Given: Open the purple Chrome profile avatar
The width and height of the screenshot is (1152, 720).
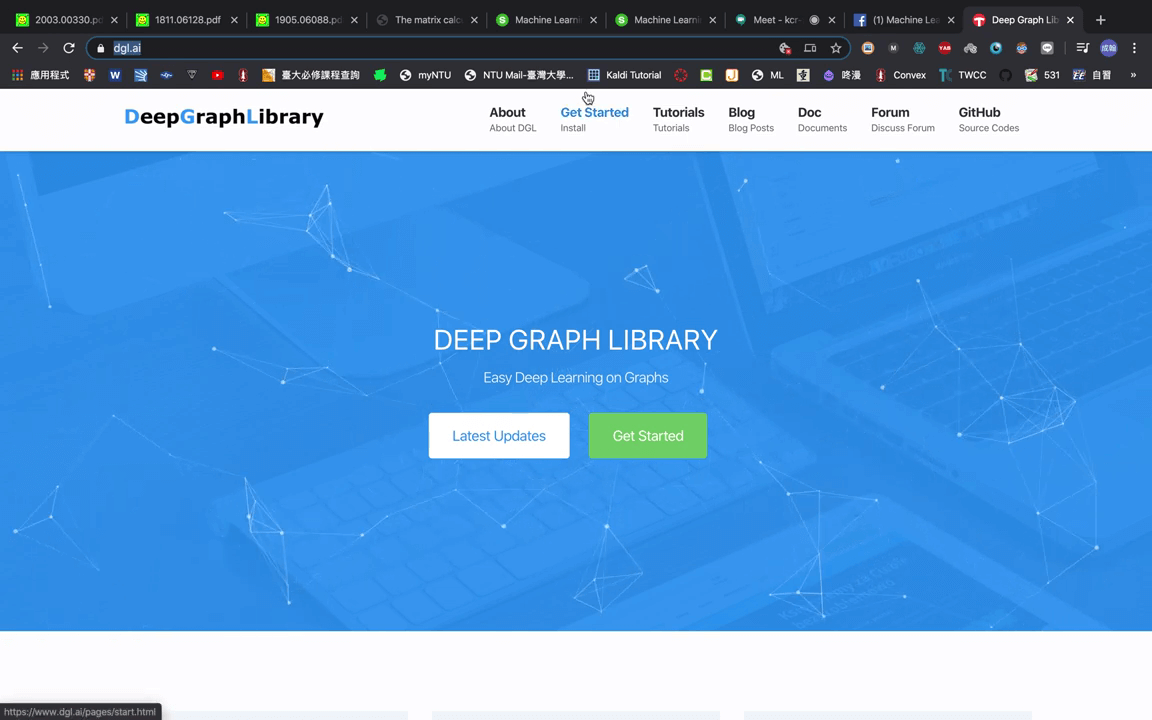Looking at the screenshot, I should coord(1109,48).
